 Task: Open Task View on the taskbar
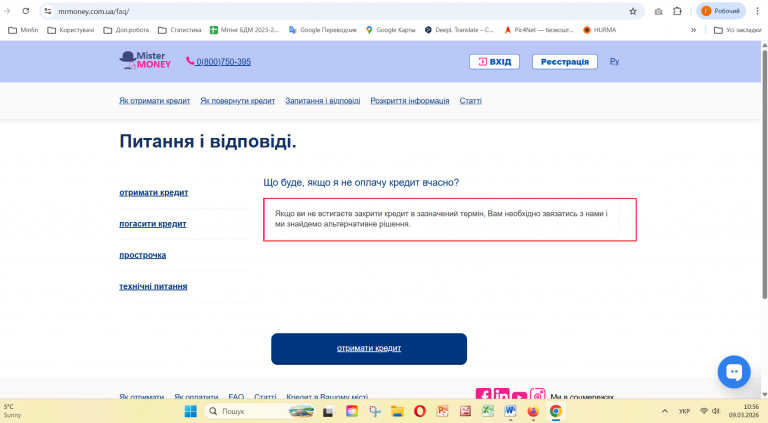[x=328, y=411]
